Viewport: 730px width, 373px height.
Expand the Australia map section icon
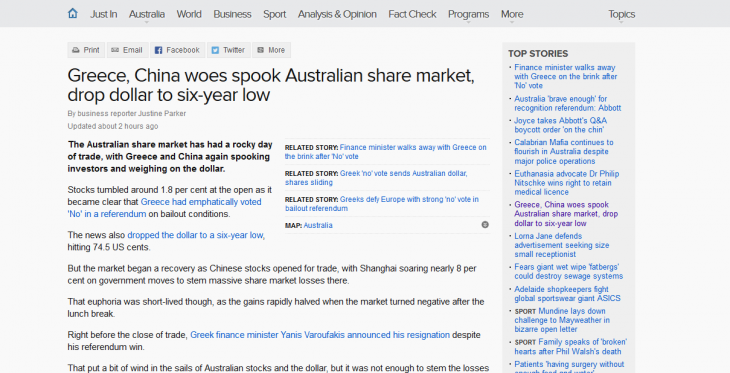click(485, 225)
